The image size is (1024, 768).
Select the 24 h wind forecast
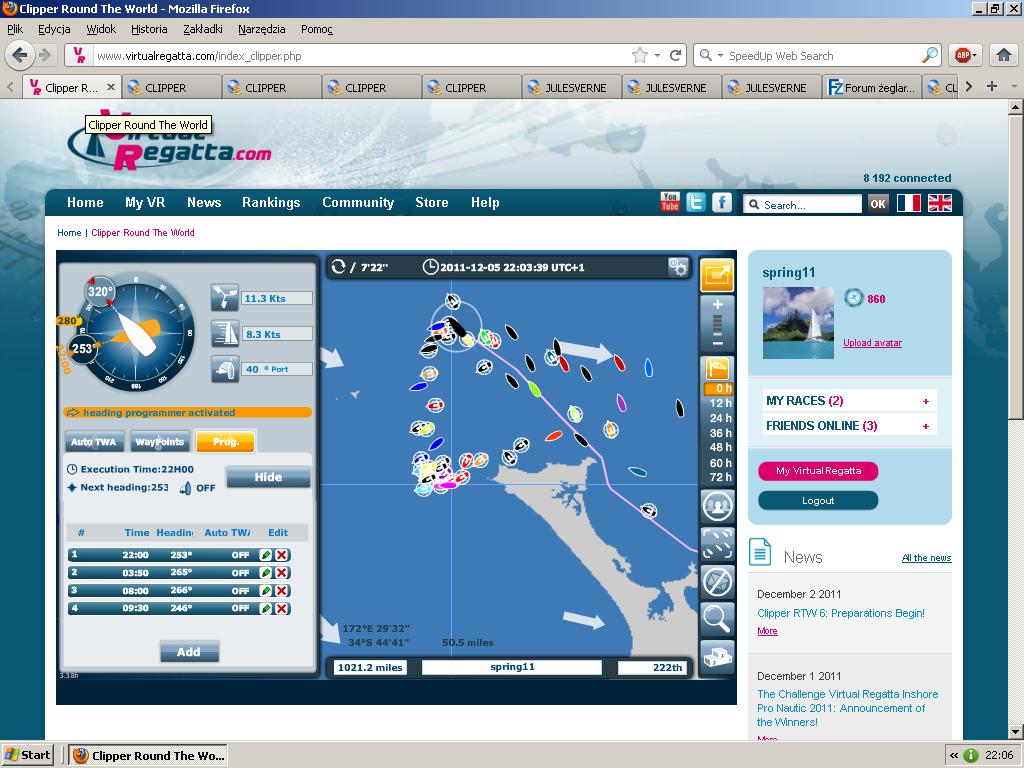720,418
